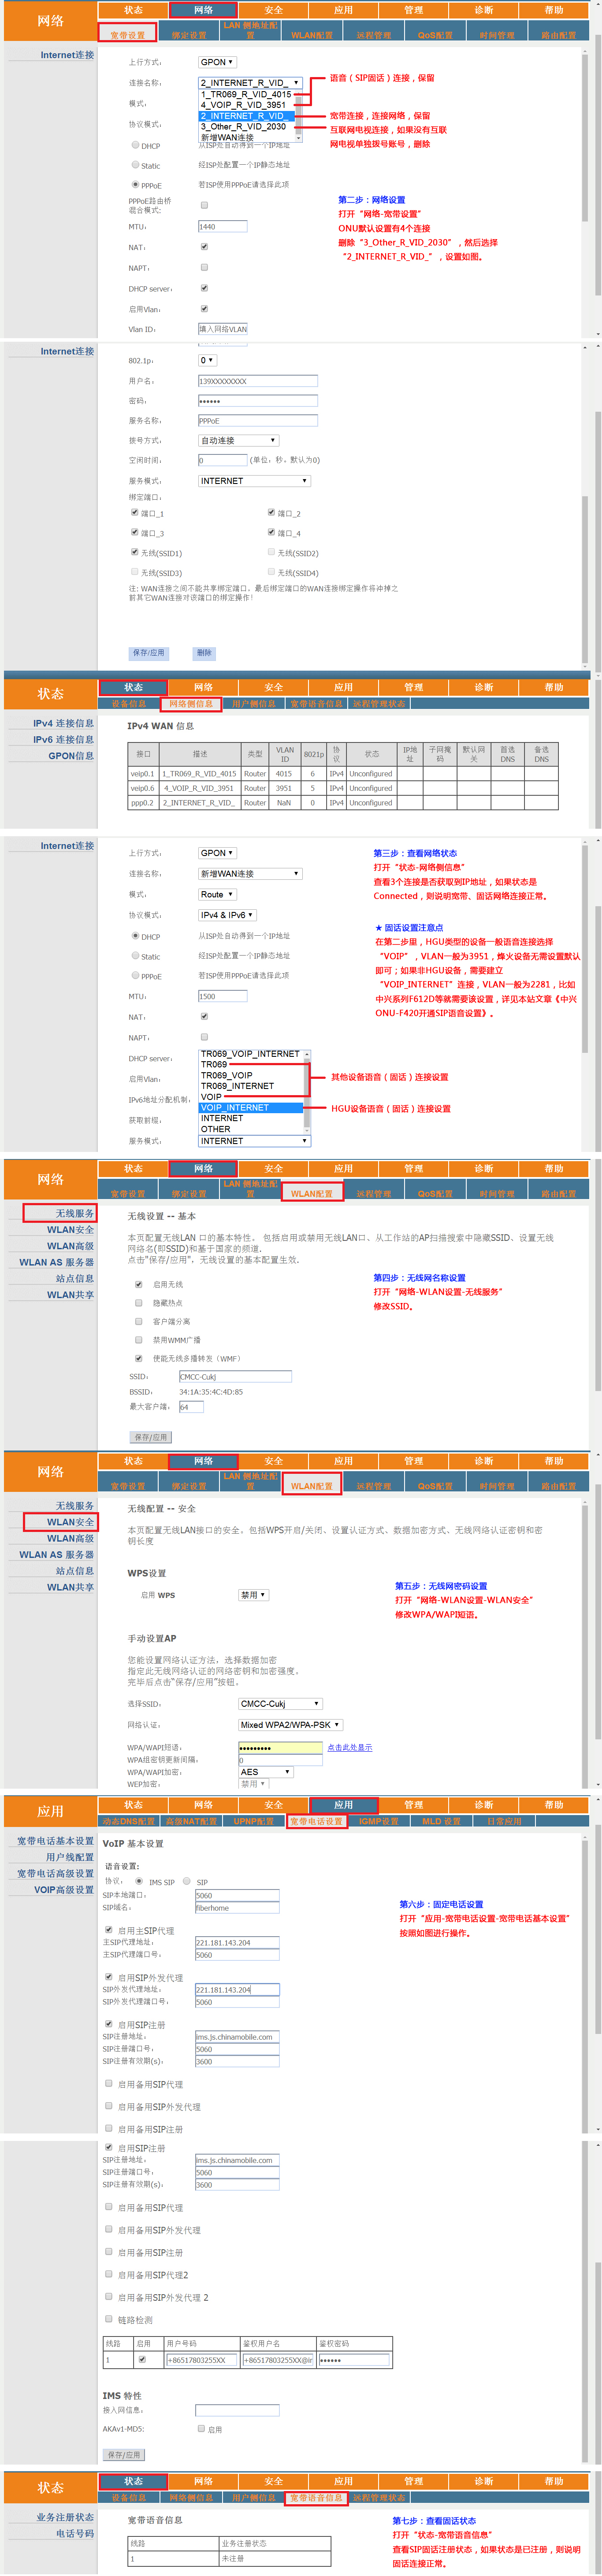Open 宽带电话高级设置 in sidebar
The image size is (602, 2576).
(x=55, y=1874)
